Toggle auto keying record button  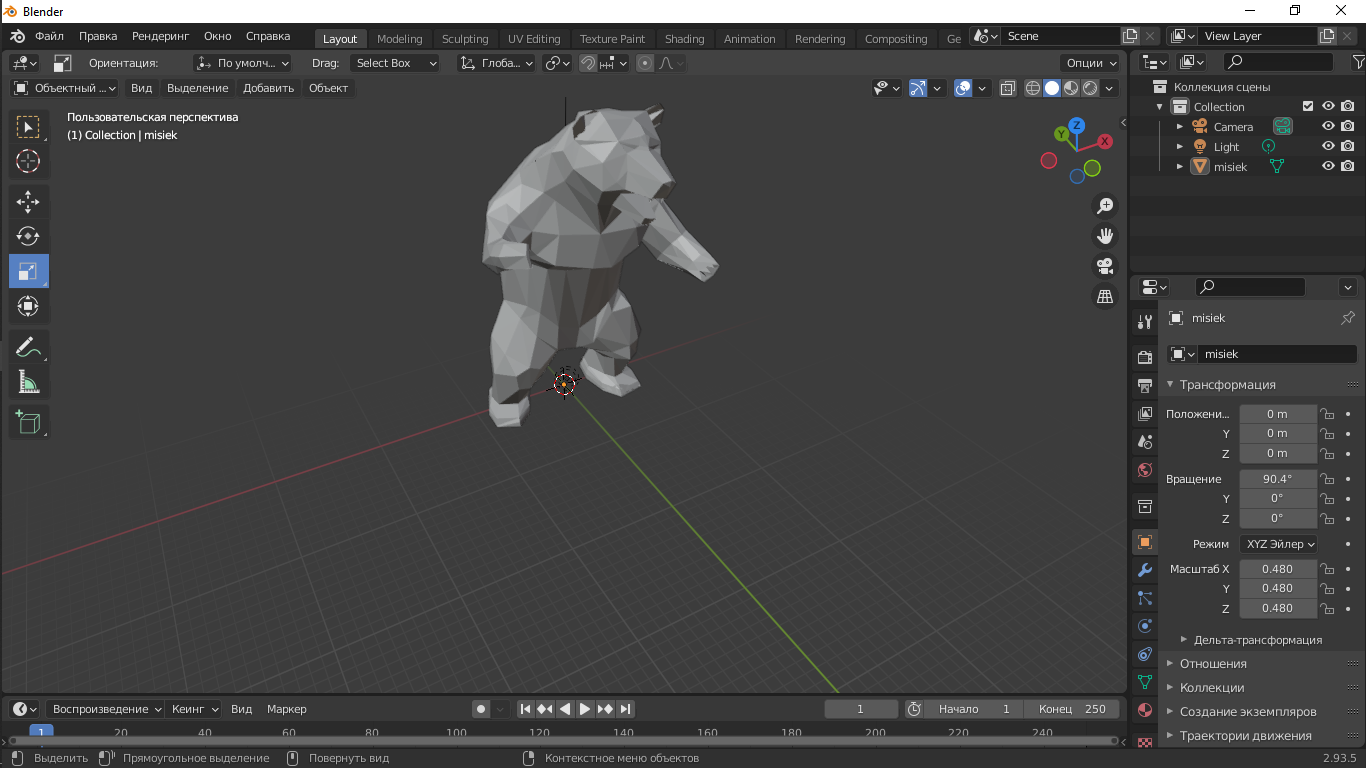click(x=481, y=709)
